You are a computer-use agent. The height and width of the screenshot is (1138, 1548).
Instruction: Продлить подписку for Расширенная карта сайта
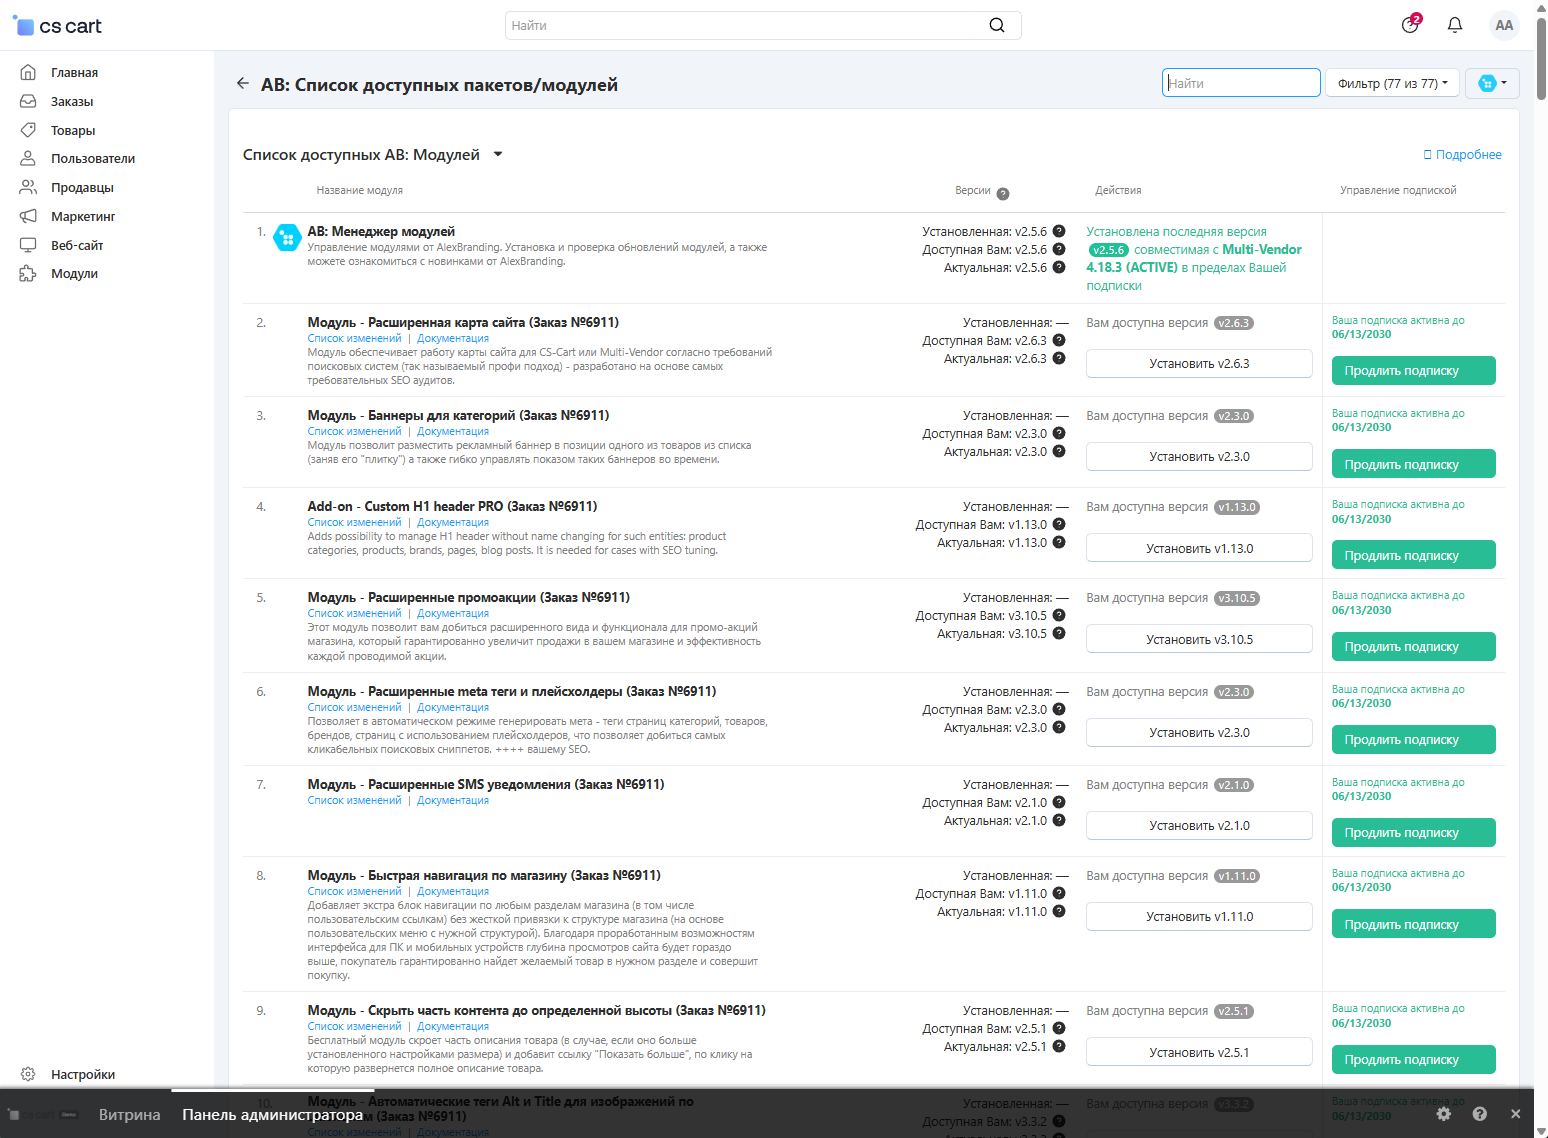pos(1413,370)
